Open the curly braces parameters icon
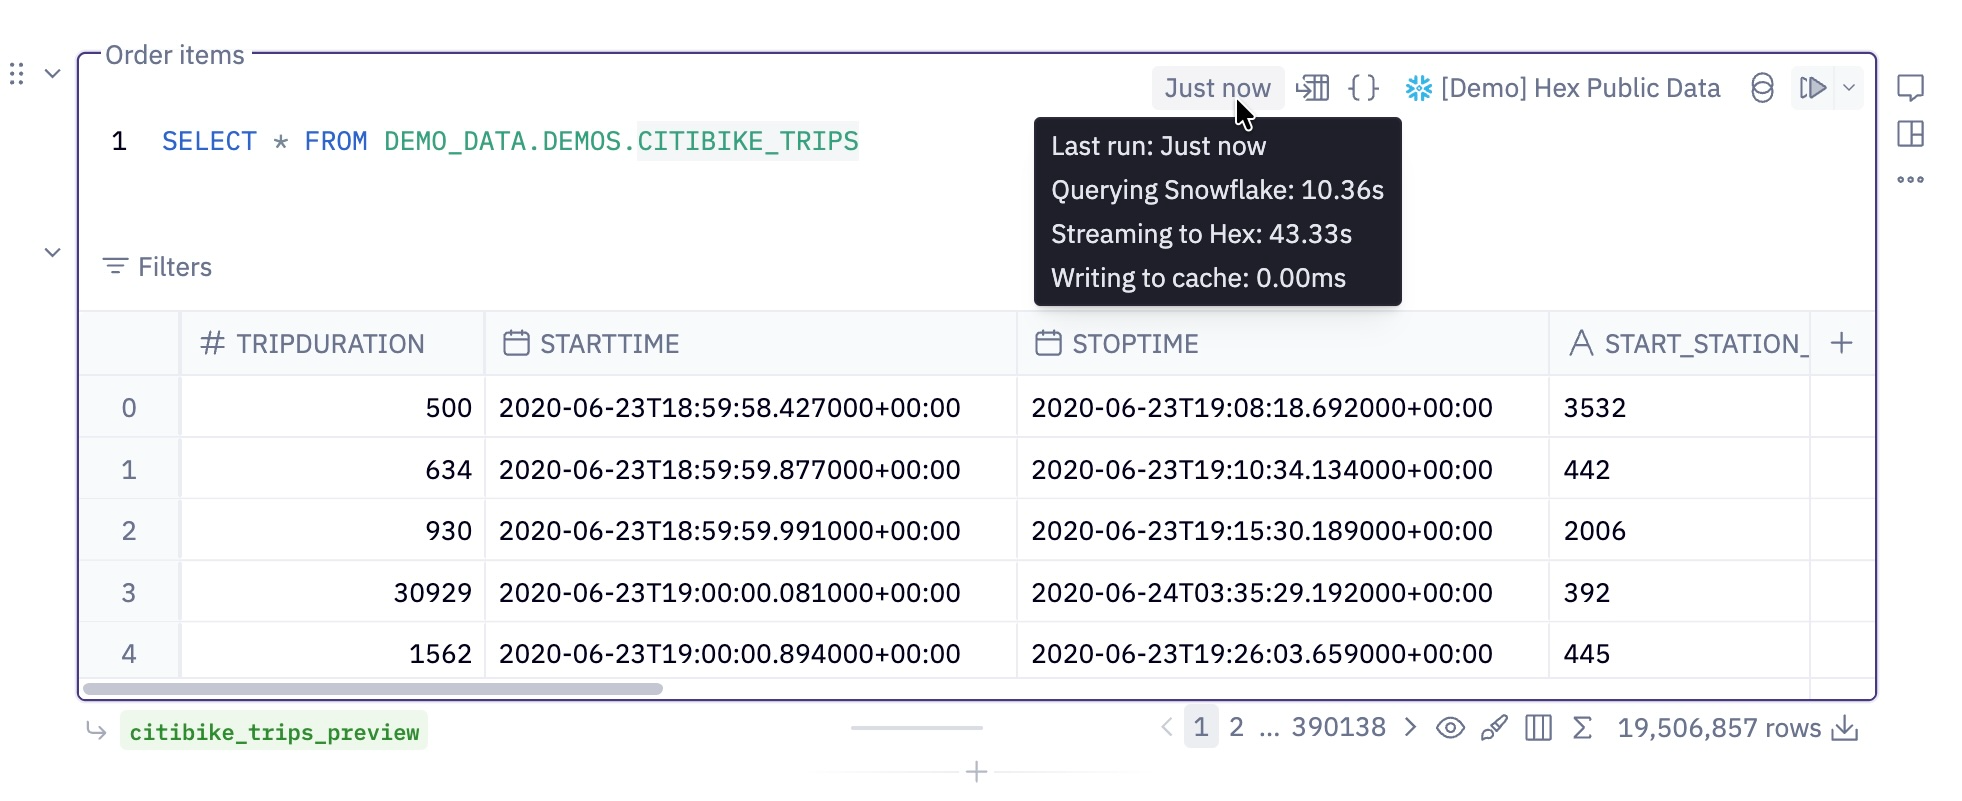The height and width of the screenshot is (801, 1962). [x=1364, y=88]
